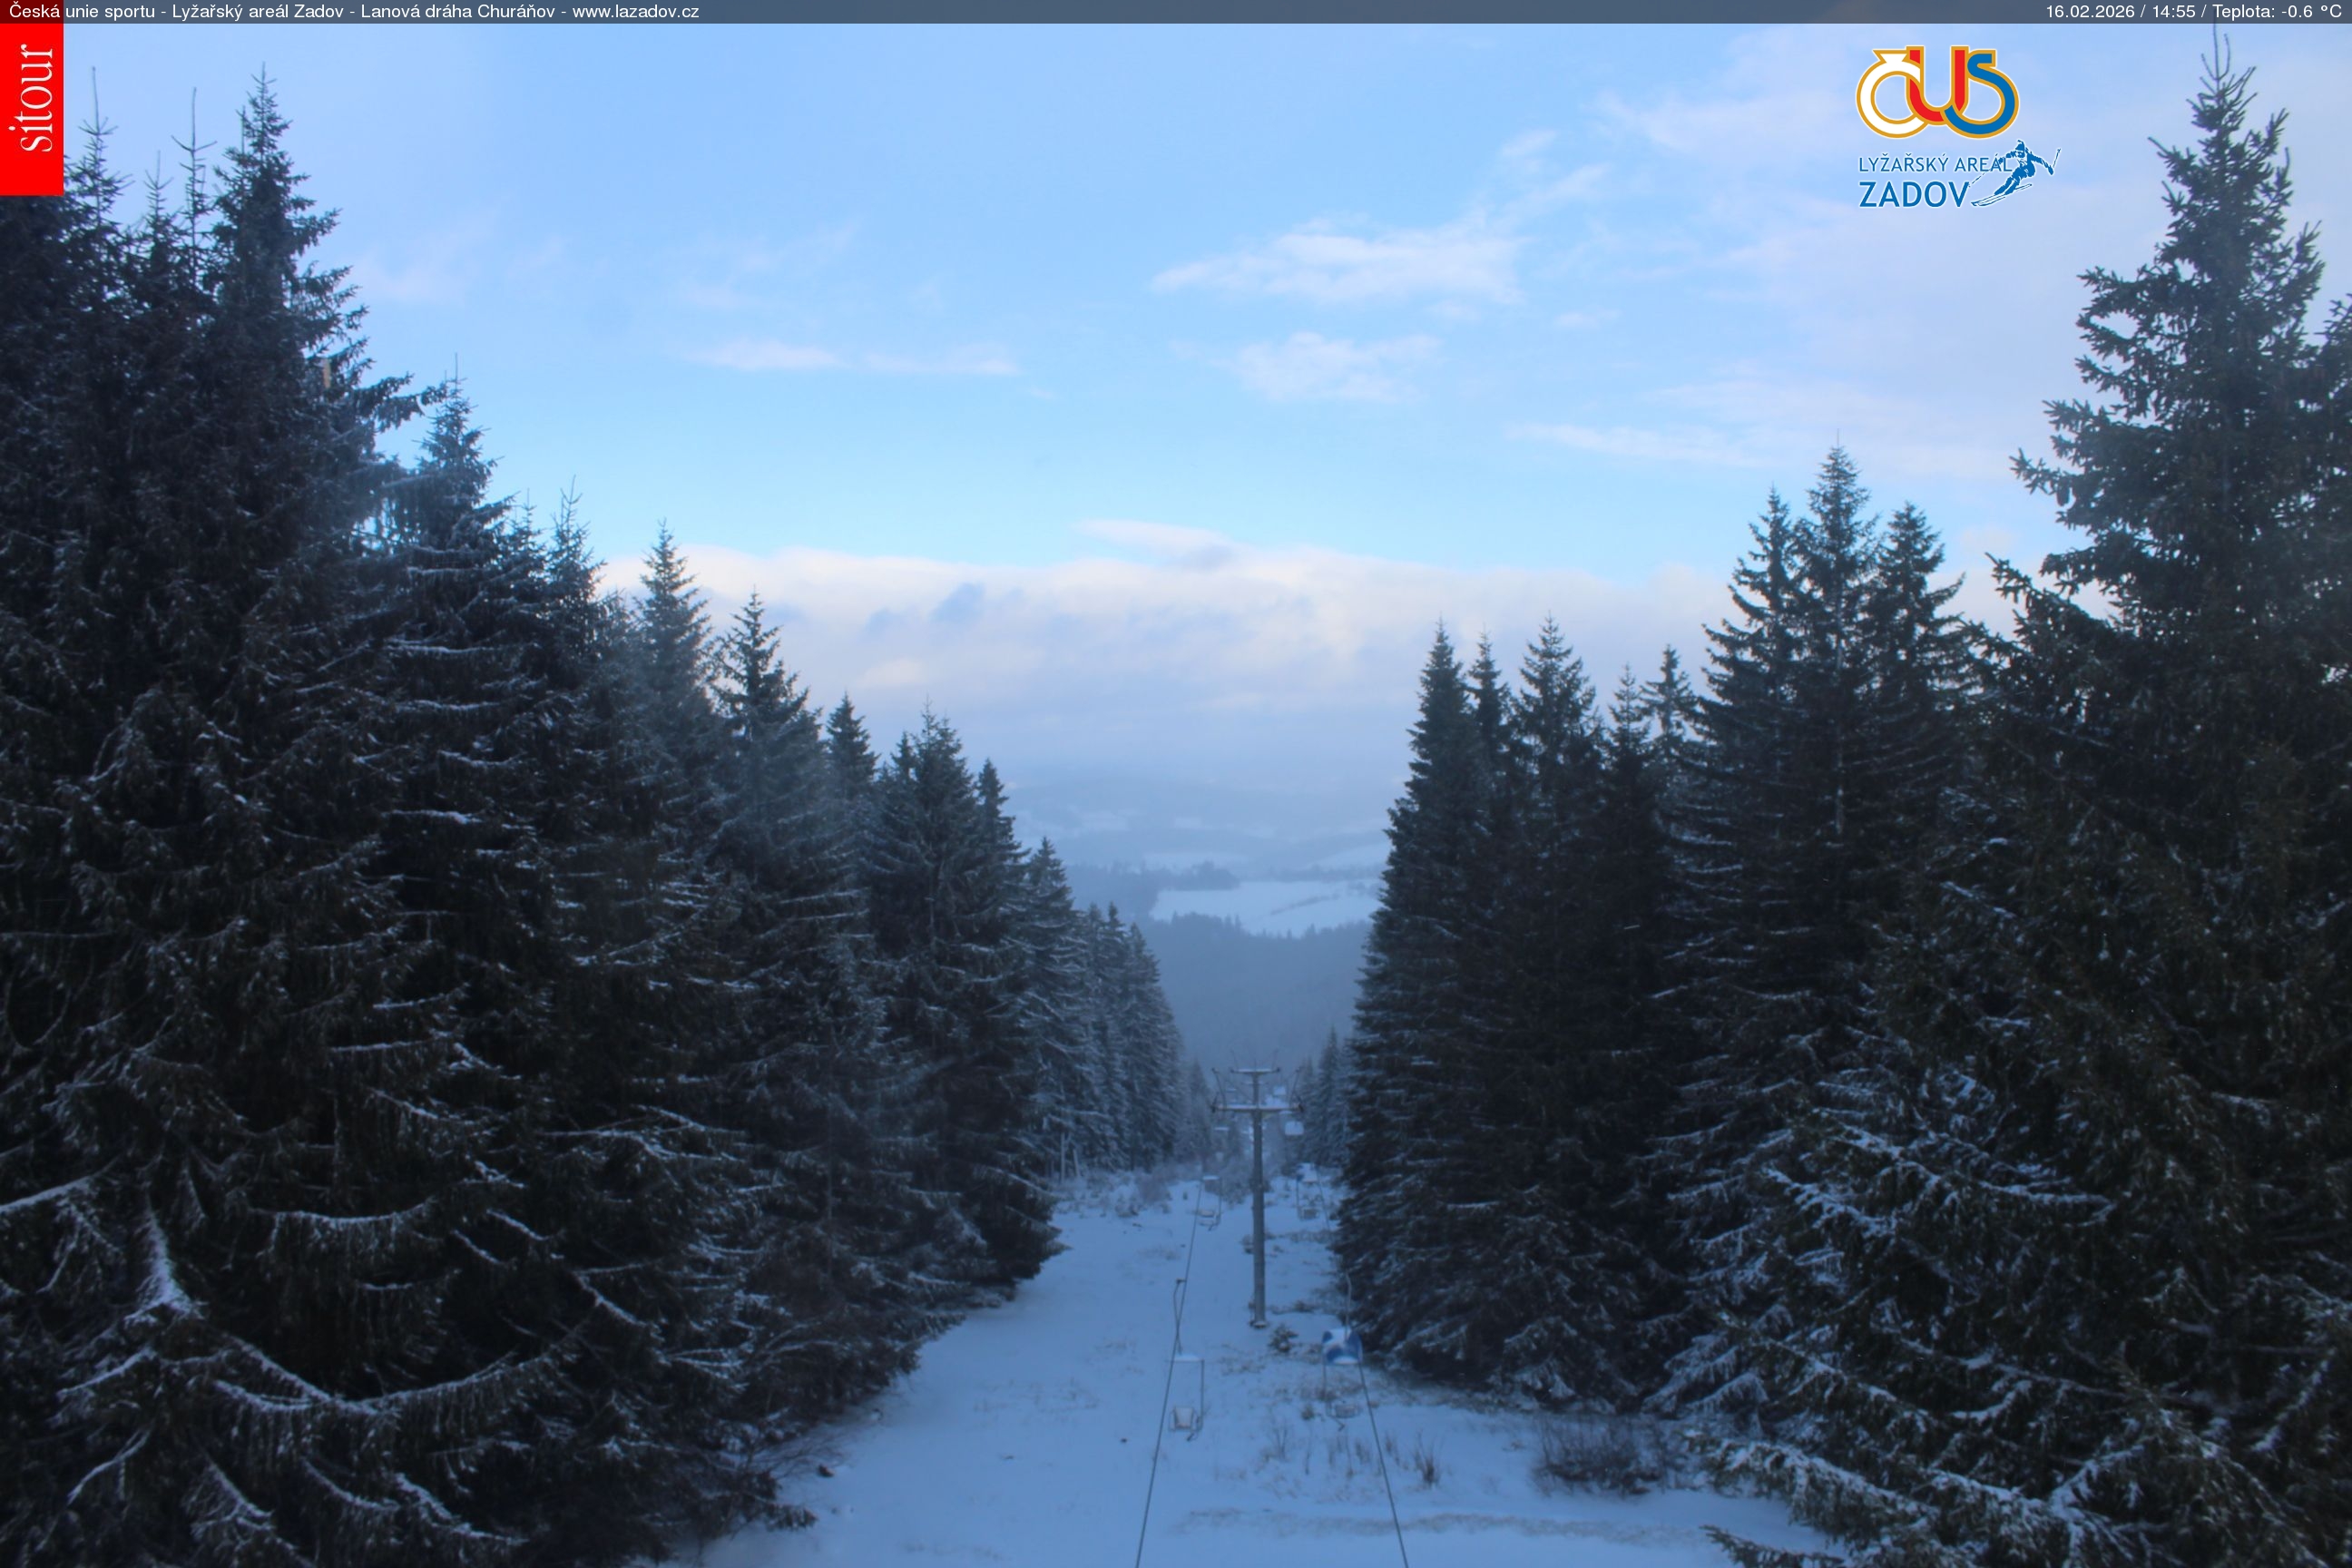Screen dimensions: 2352x1568
Task: Click the date 16.02.2026 in header
Action: 2088,12
